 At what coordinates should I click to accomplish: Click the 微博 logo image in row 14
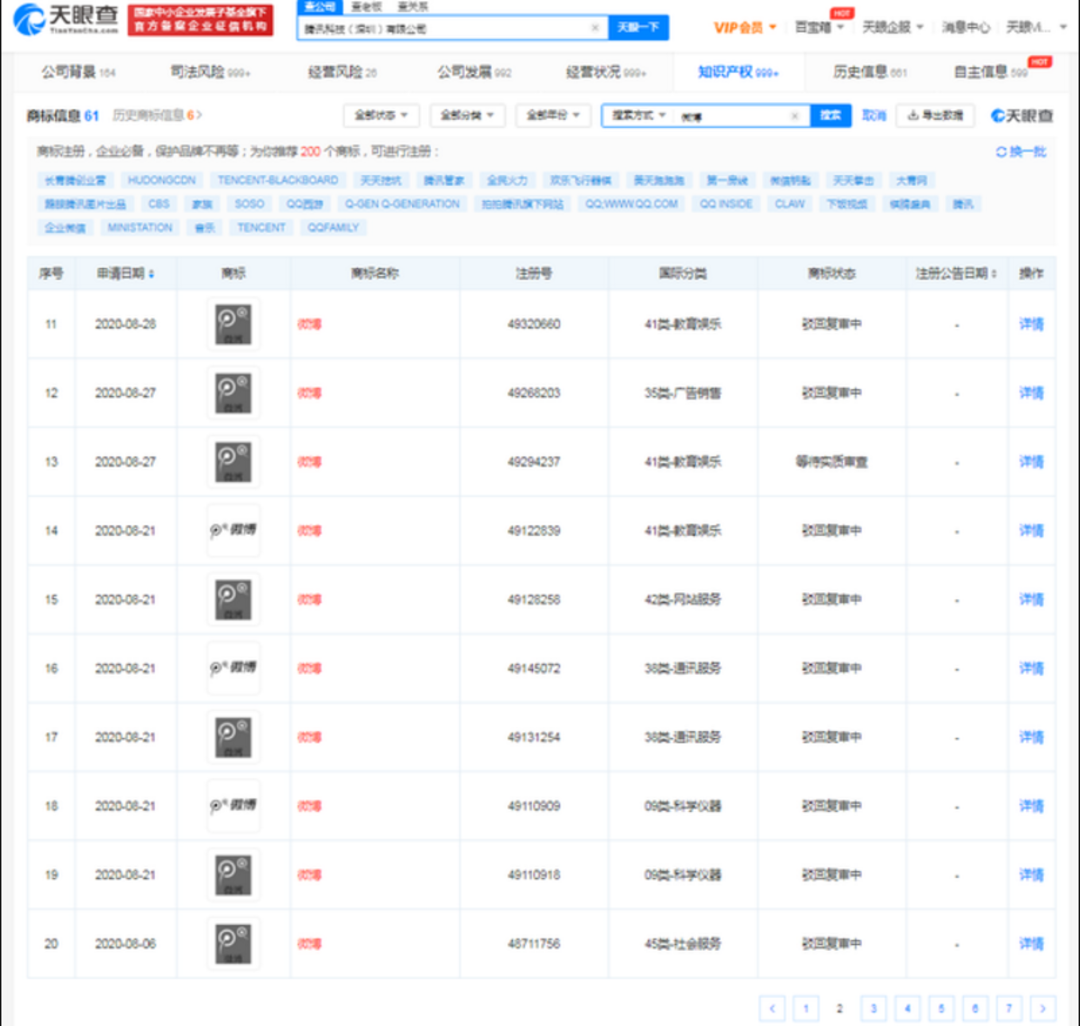[233, 530]
